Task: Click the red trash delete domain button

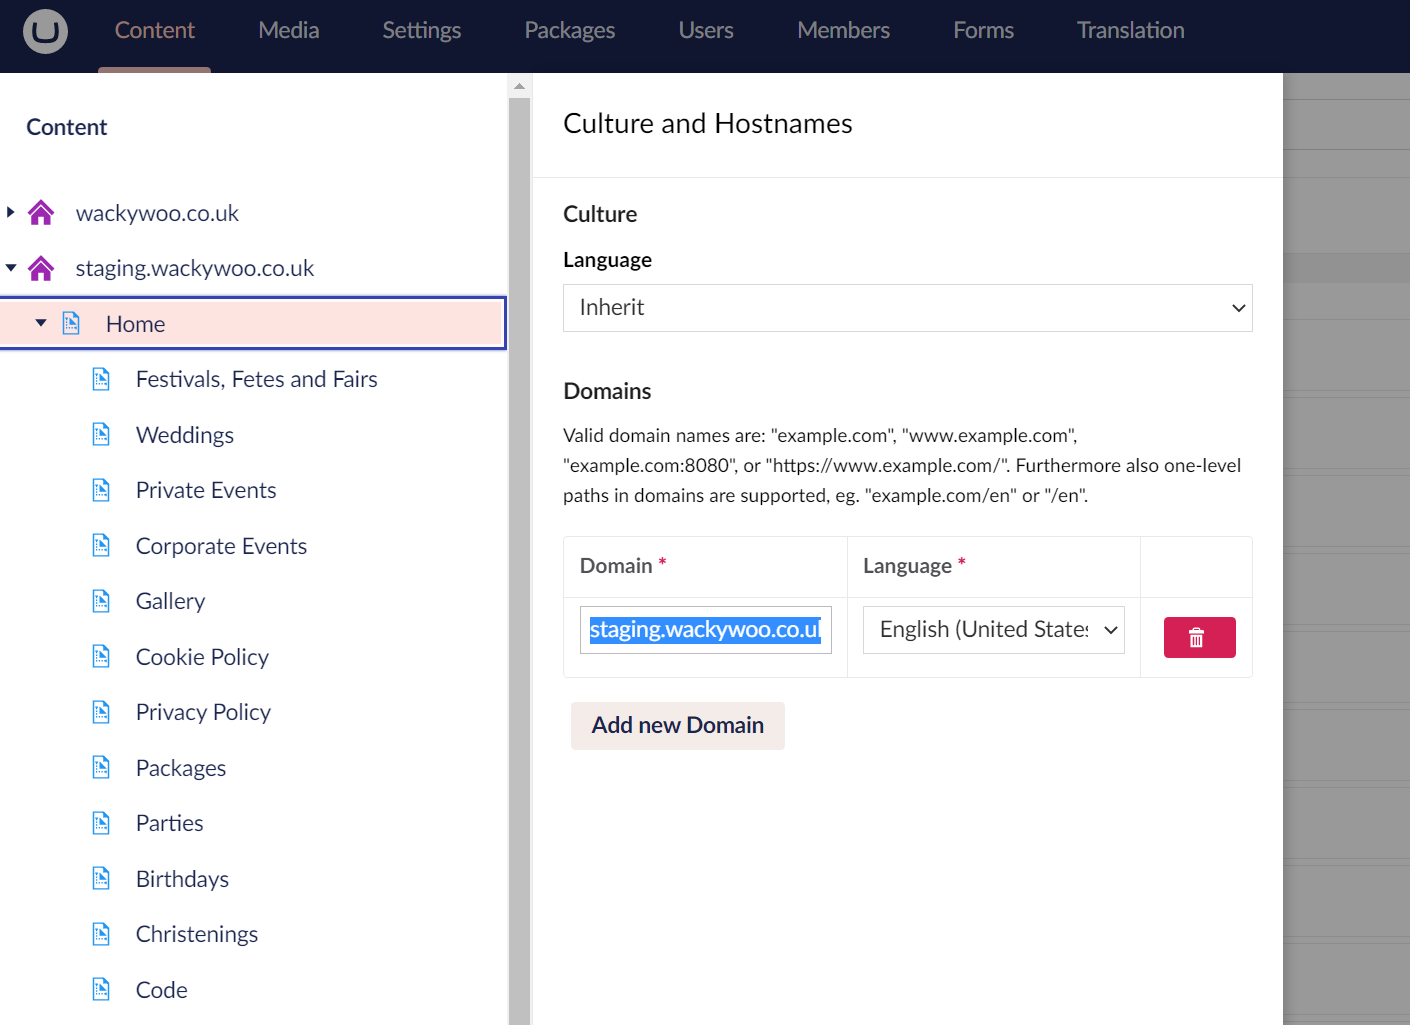Action: (x=1199, y=637)
